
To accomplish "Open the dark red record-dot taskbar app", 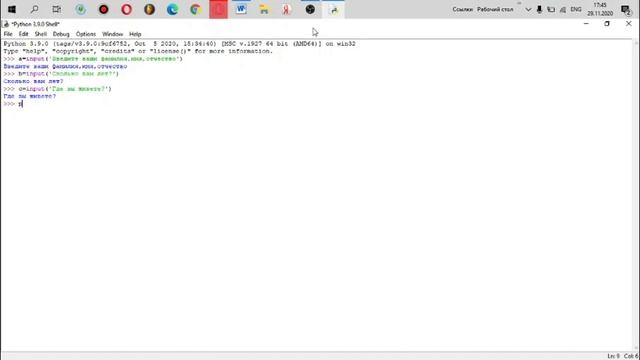I will (104, 9).
